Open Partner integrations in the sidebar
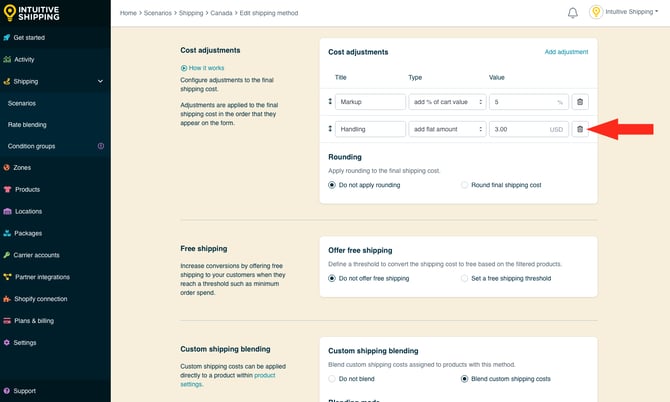The width and height of the screenshot is (670, 402). pos(42,277)
